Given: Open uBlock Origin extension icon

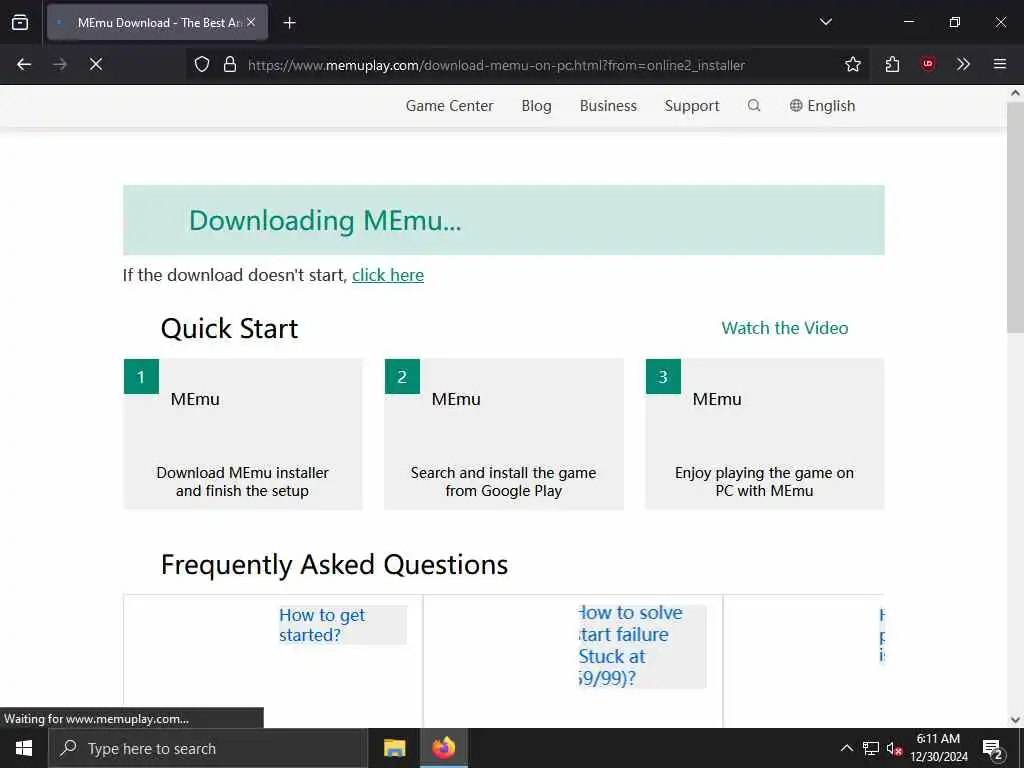Looking at the screenshot, I should click(x=927, y=64).
